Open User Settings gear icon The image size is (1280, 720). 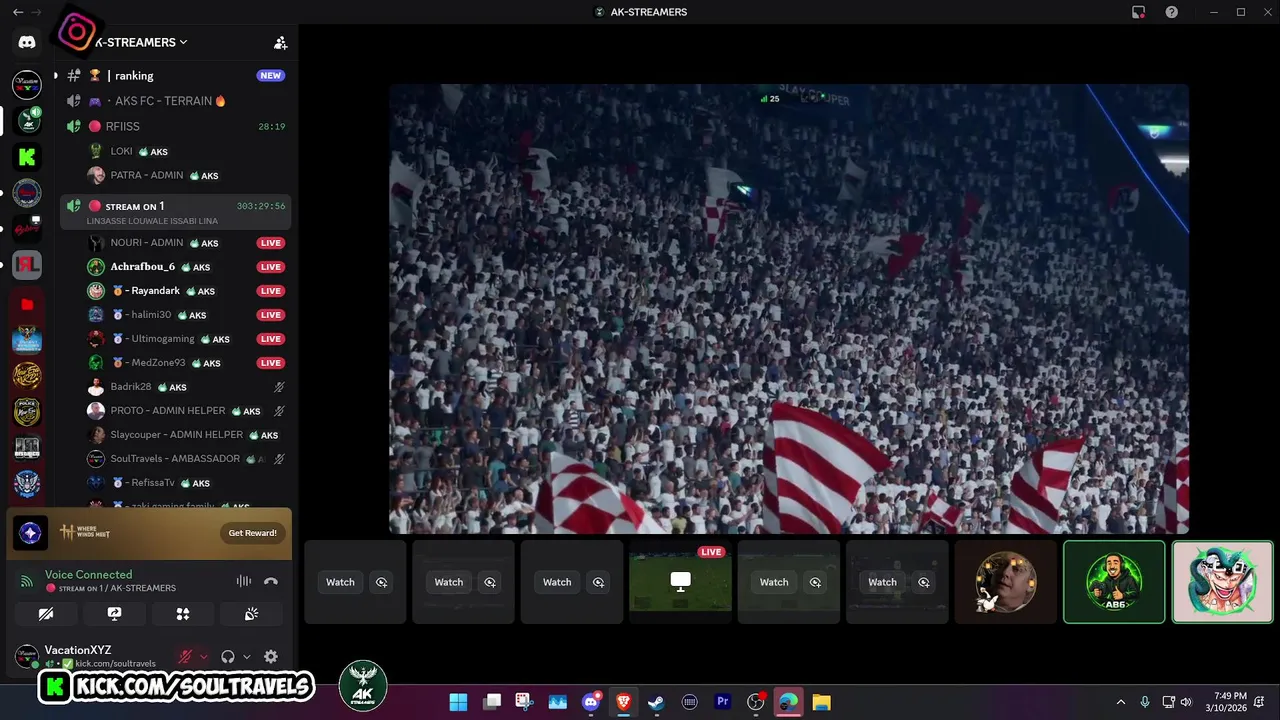(x=270, y=657)
